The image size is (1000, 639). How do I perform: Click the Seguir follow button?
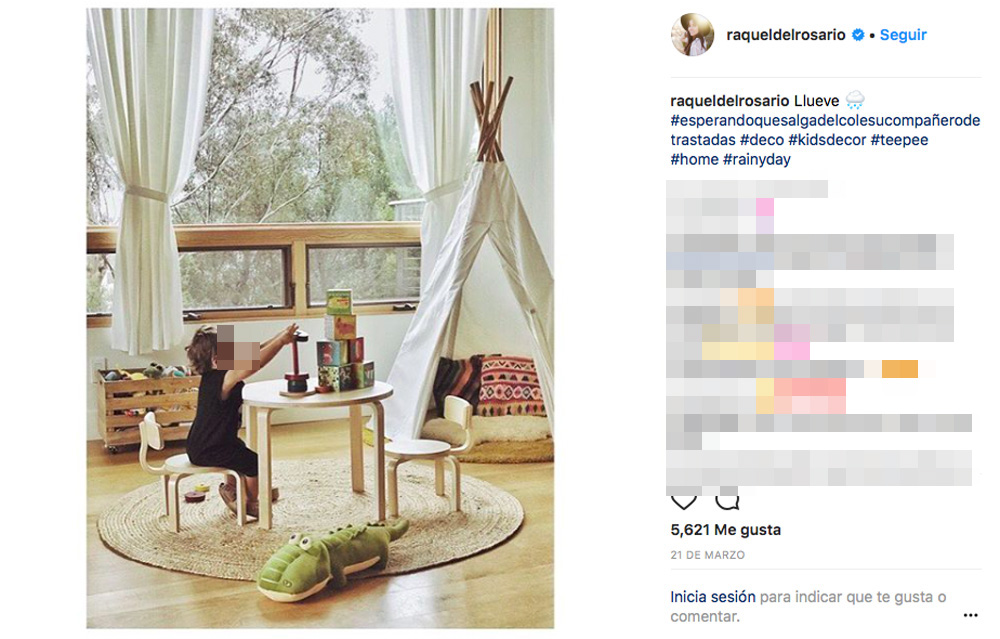click(x=902, y=35)
